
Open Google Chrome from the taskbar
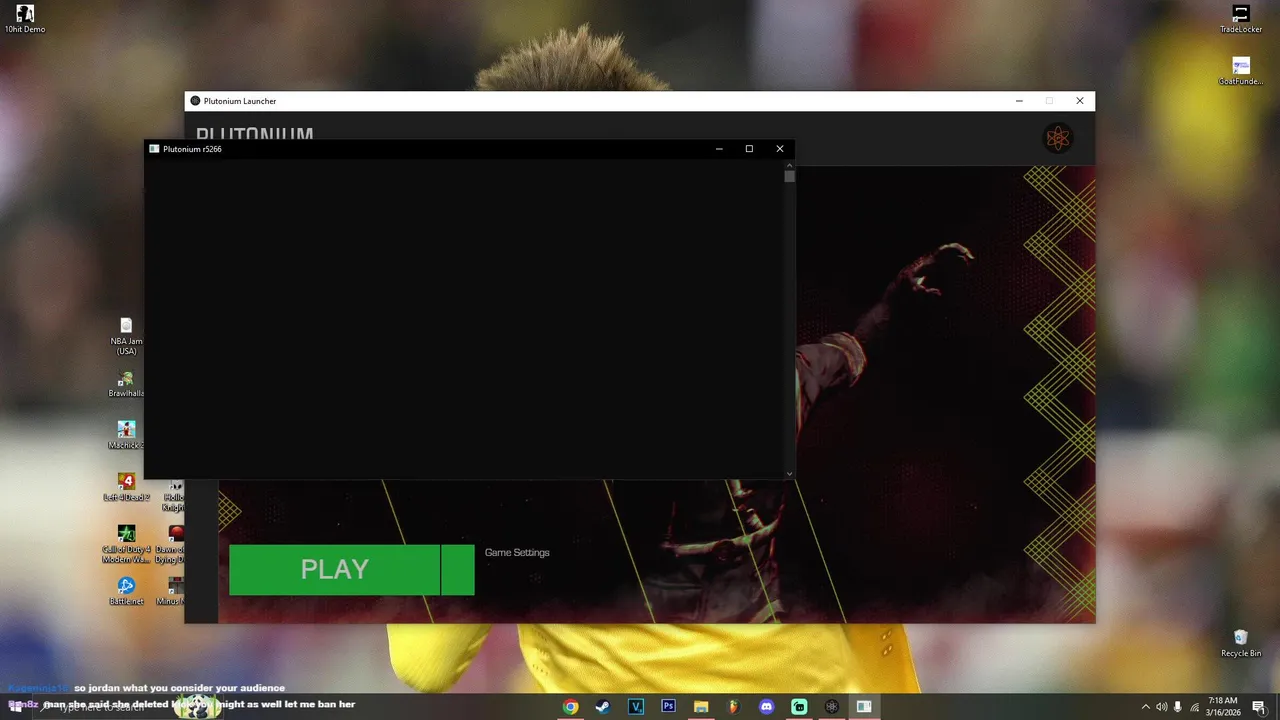570,707
